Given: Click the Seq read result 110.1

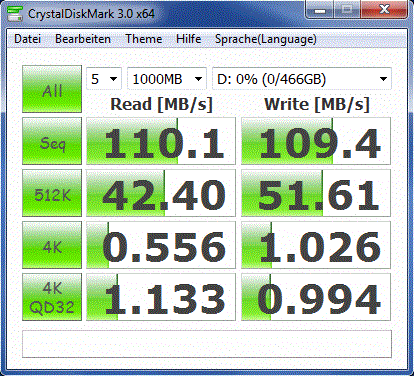Looking at the screenshot, I should click(161, 141).
